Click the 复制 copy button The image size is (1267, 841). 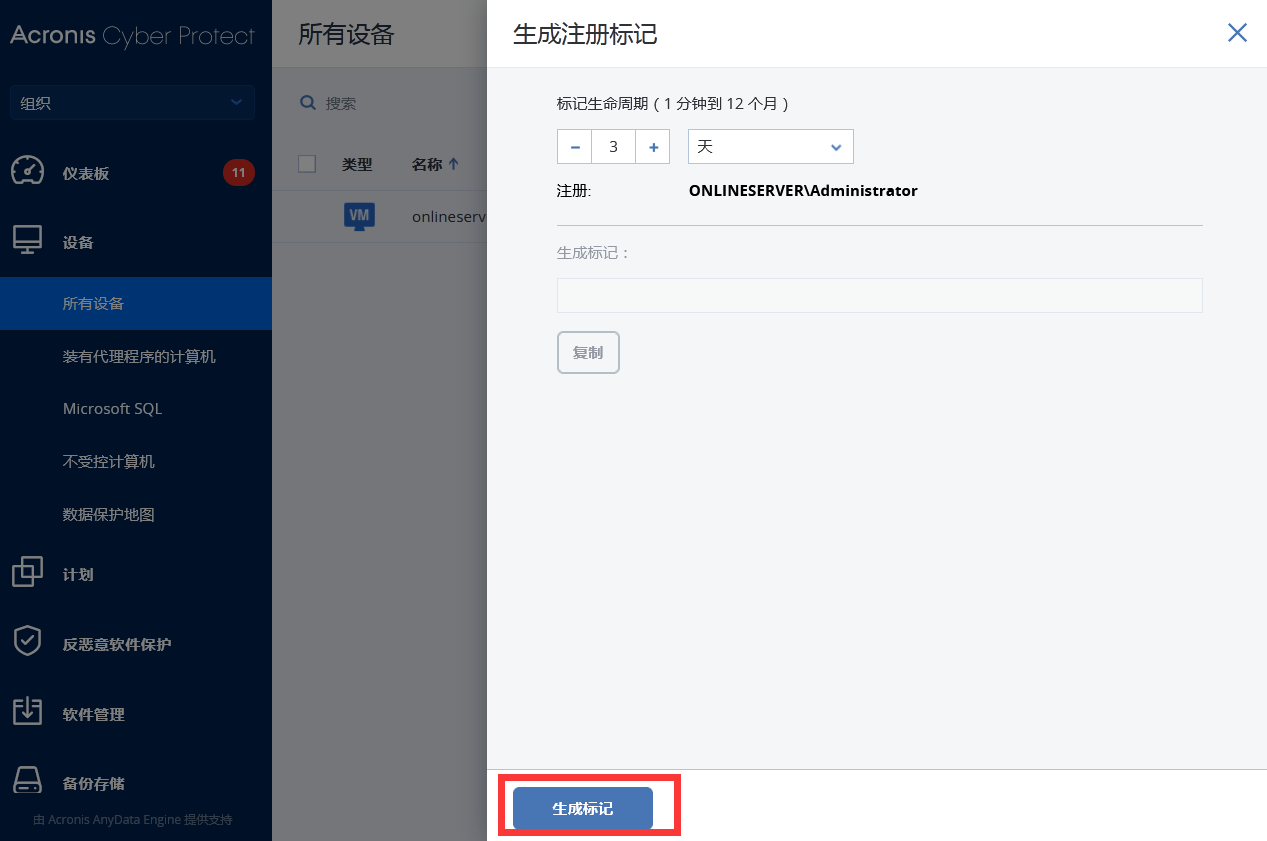coord(588,352)
